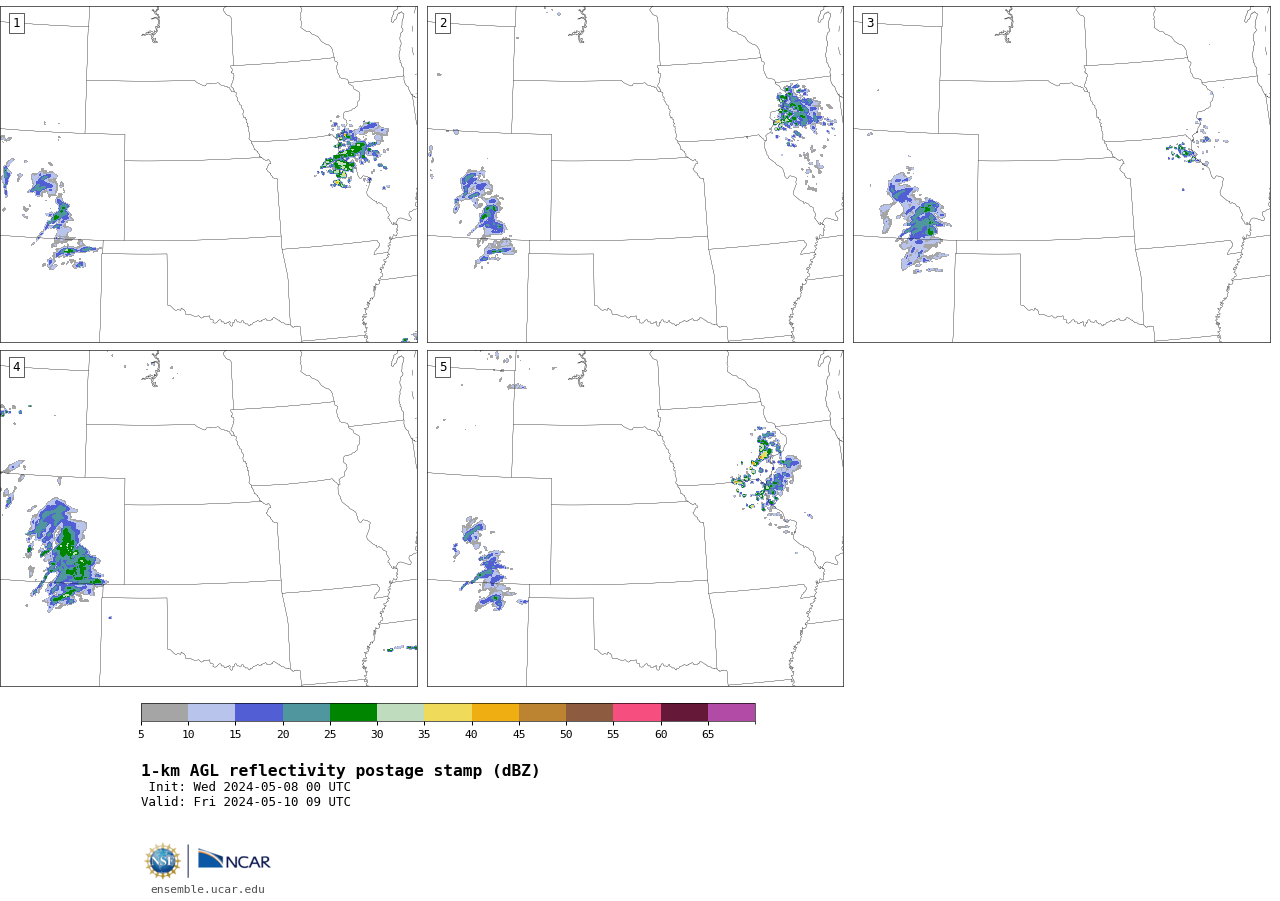Click the member number label '3'

[x=869, y=23]
